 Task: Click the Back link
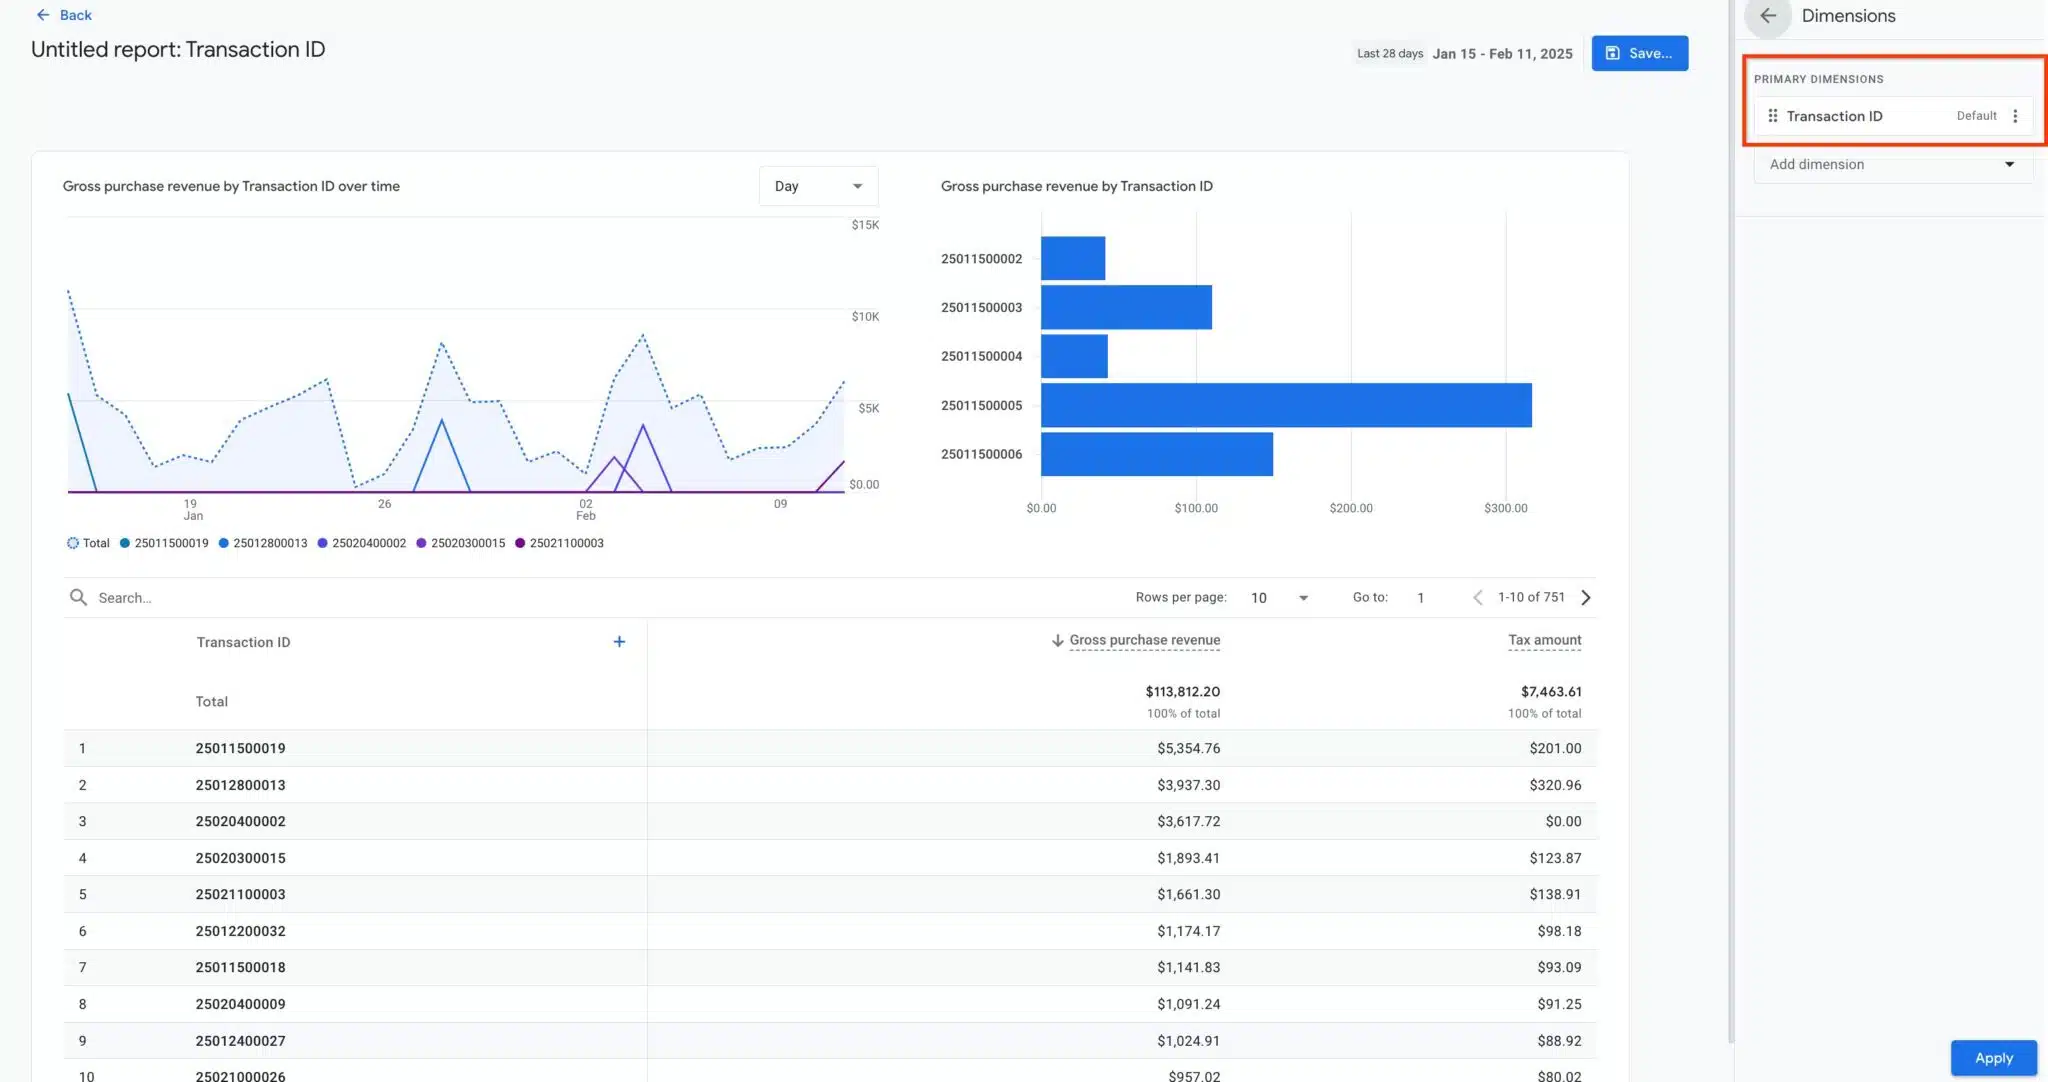click(x=75, y=15)
